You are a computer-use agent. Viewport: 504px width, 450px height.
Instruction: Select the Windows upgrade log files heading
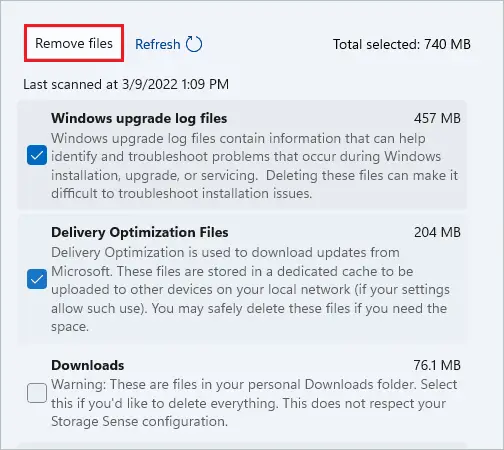(139, 119)
